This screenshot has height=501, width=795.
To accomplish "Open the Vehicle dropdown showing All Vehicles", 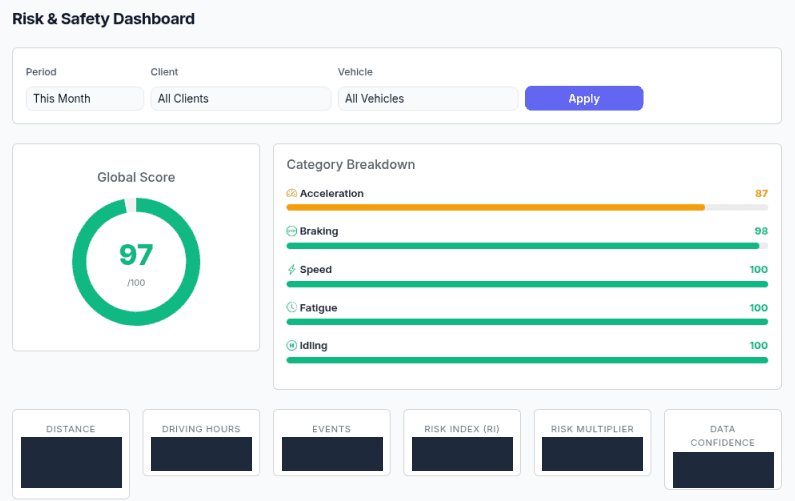I will 428,98.
